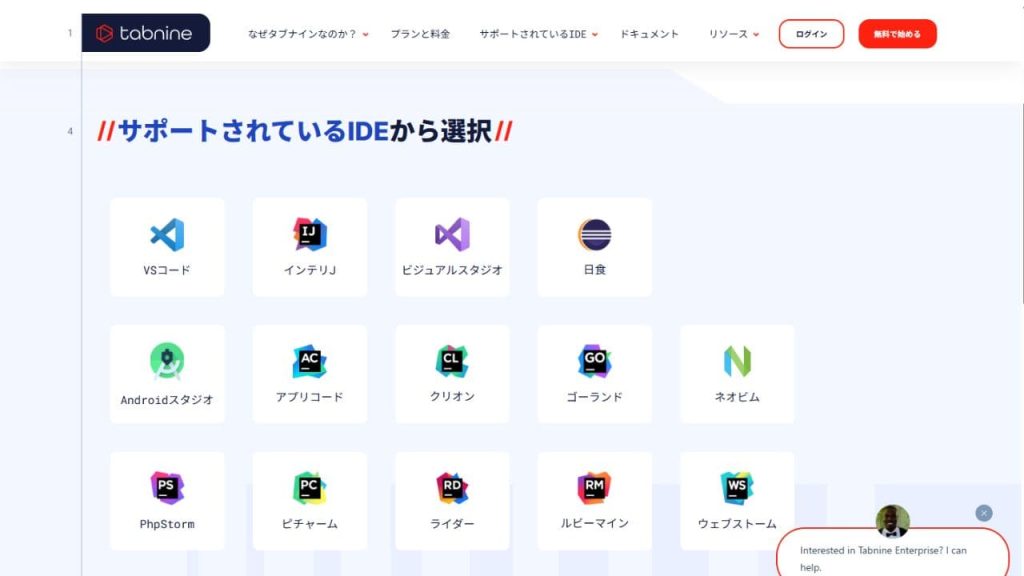The width and height of the screenshot is (1024, 576).
Task: Open the Rider RD icon
Action: pyautogui.click(x=452, y=488)
